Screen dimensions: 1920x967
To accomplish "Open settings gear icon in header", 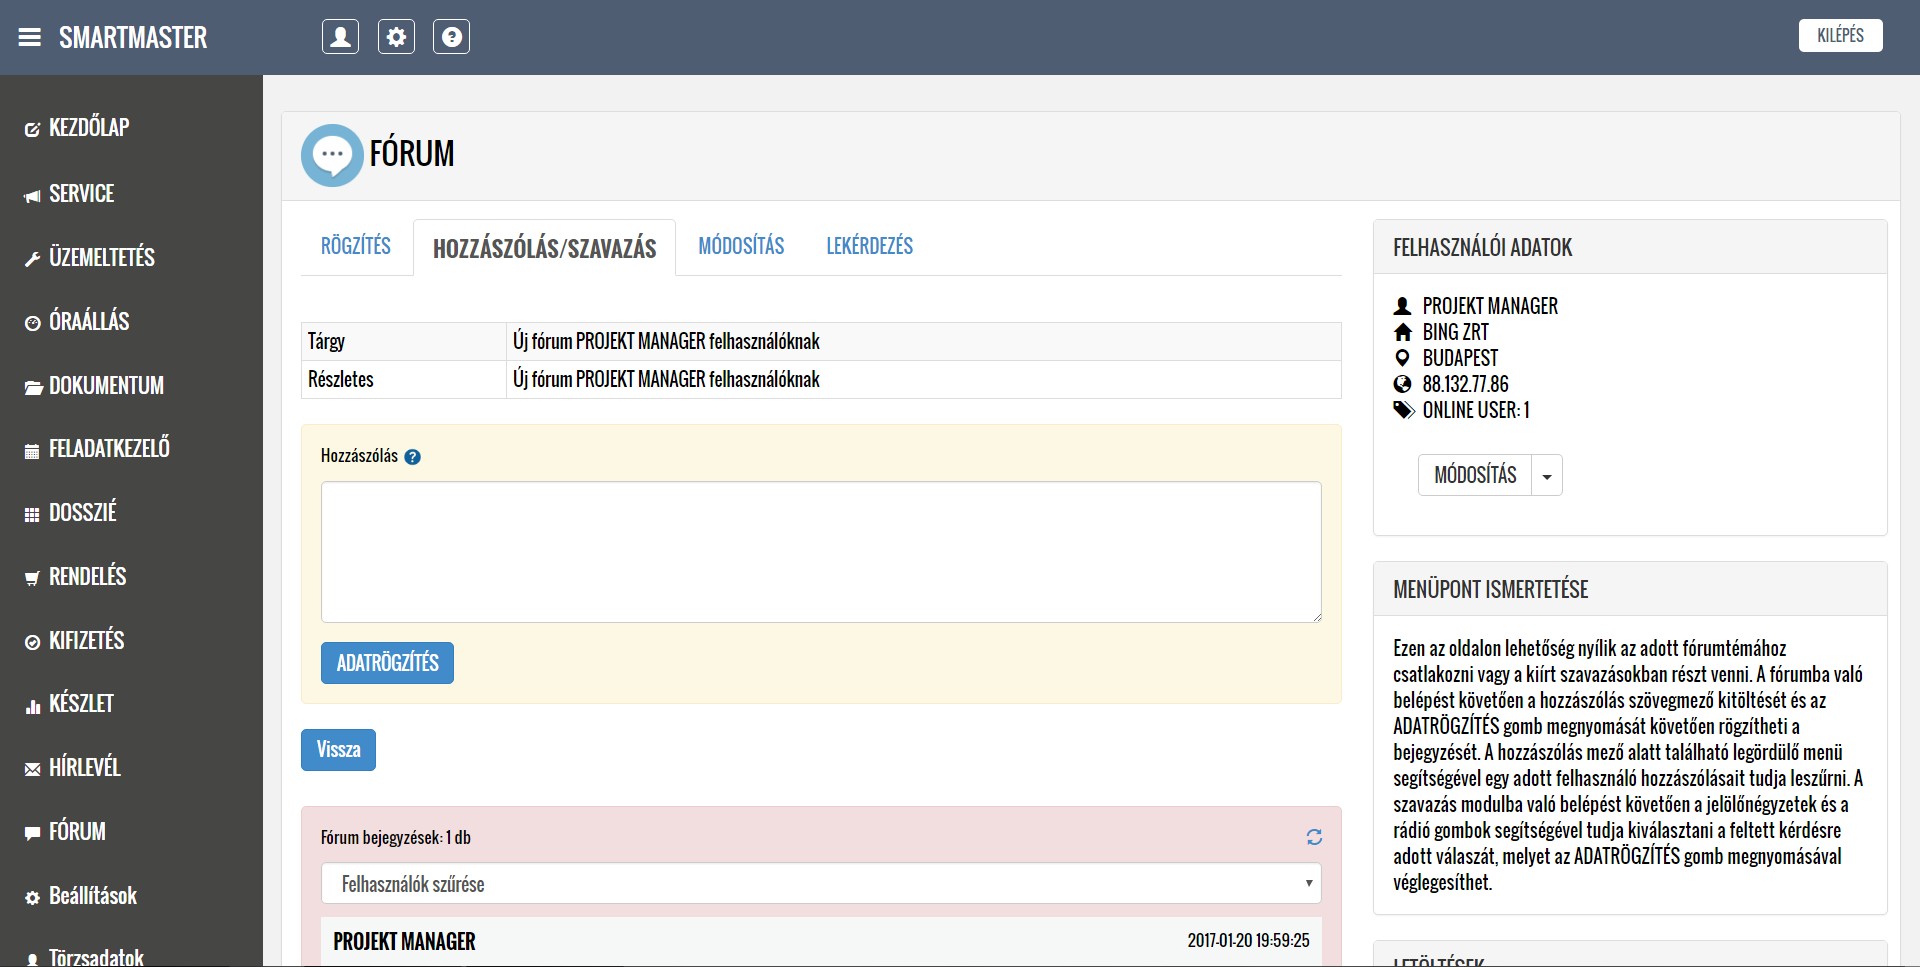I will pos(396,37).
